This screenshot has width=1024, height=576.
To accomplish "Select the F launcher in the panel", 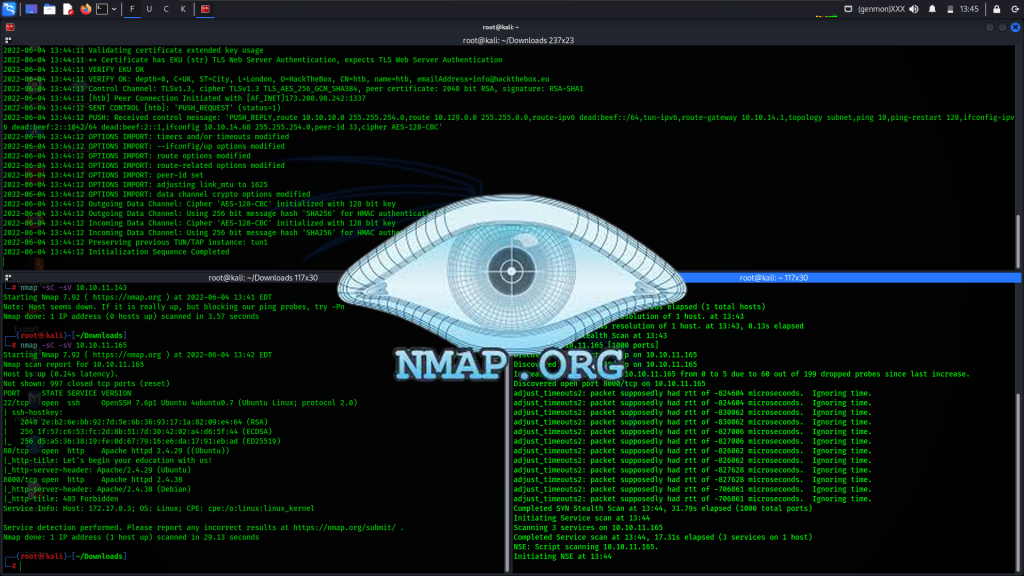I will coord(131,8).
